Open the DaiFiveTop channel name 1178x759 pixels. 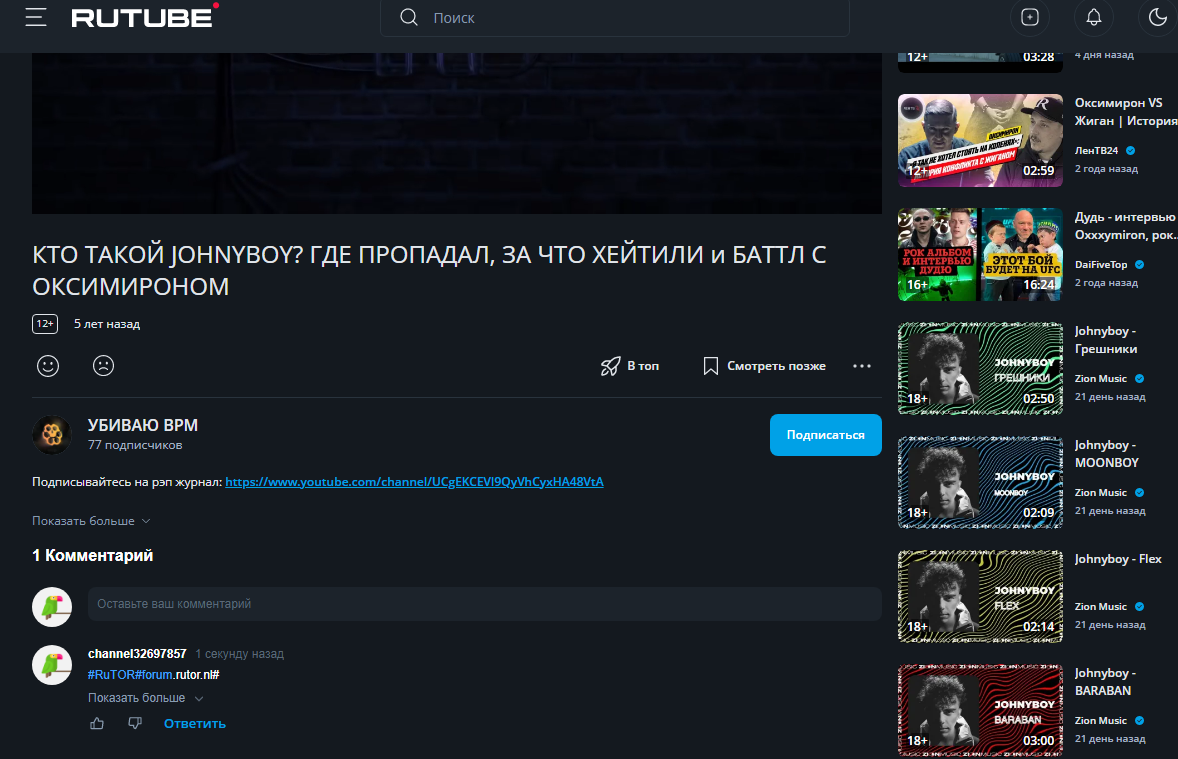1101,265
